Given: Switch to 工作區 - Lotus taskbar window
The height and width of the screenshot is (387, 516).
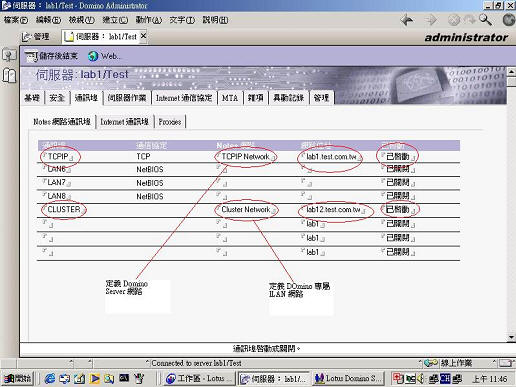Looking at the screenshot, I should (200, 378).
